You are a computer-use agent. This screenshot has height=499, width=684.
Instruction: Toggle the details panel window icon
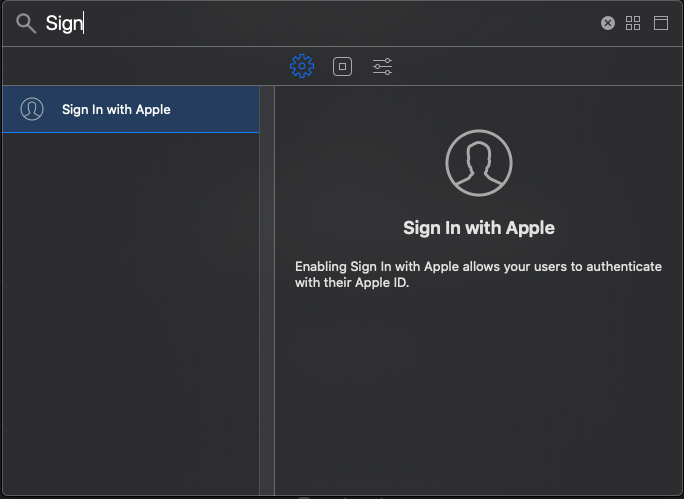[x=661, y=23]
